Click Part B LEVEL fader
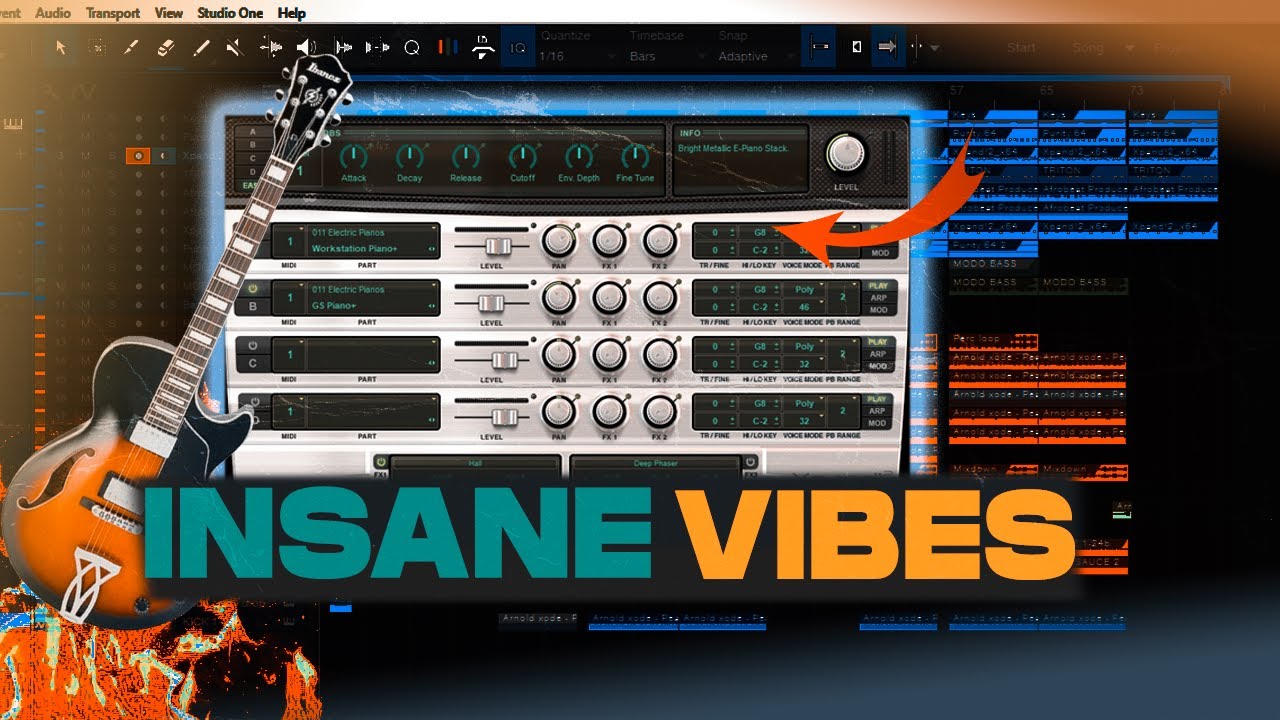1280x720 pixels. click(490, 303)
